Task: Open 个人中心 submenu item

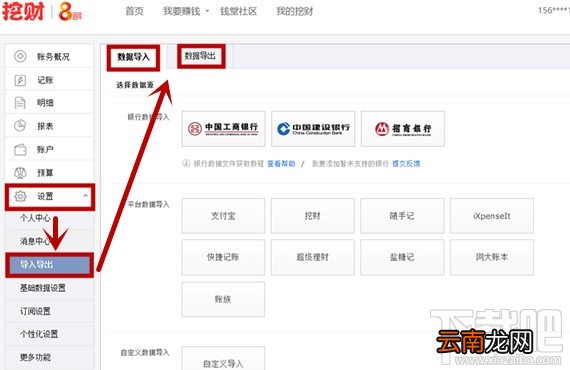Action: (x=49, y=218)
